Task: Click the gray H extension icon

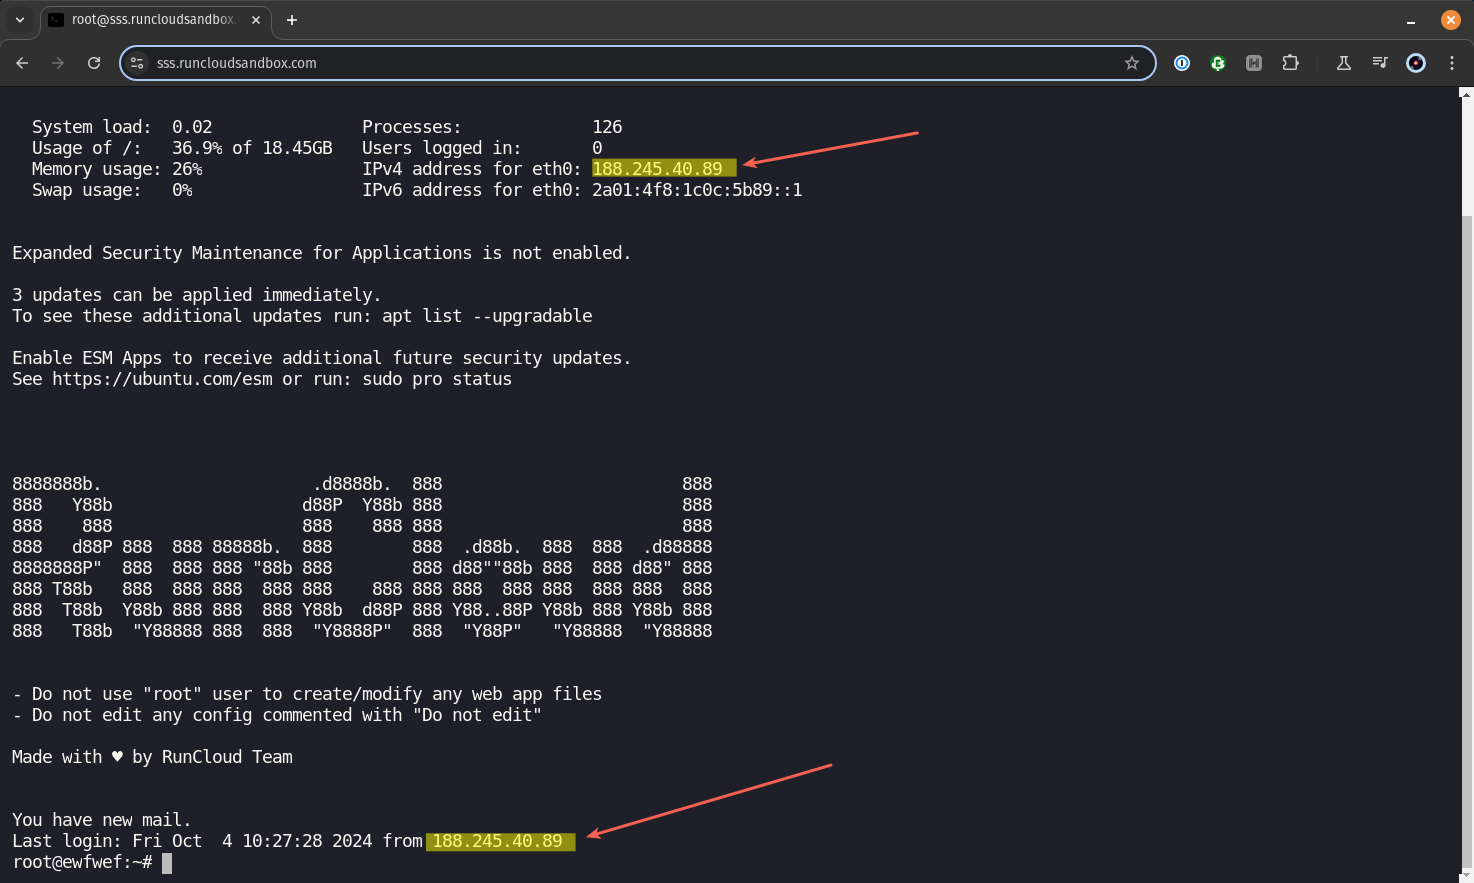Action: coord(1254,63)
